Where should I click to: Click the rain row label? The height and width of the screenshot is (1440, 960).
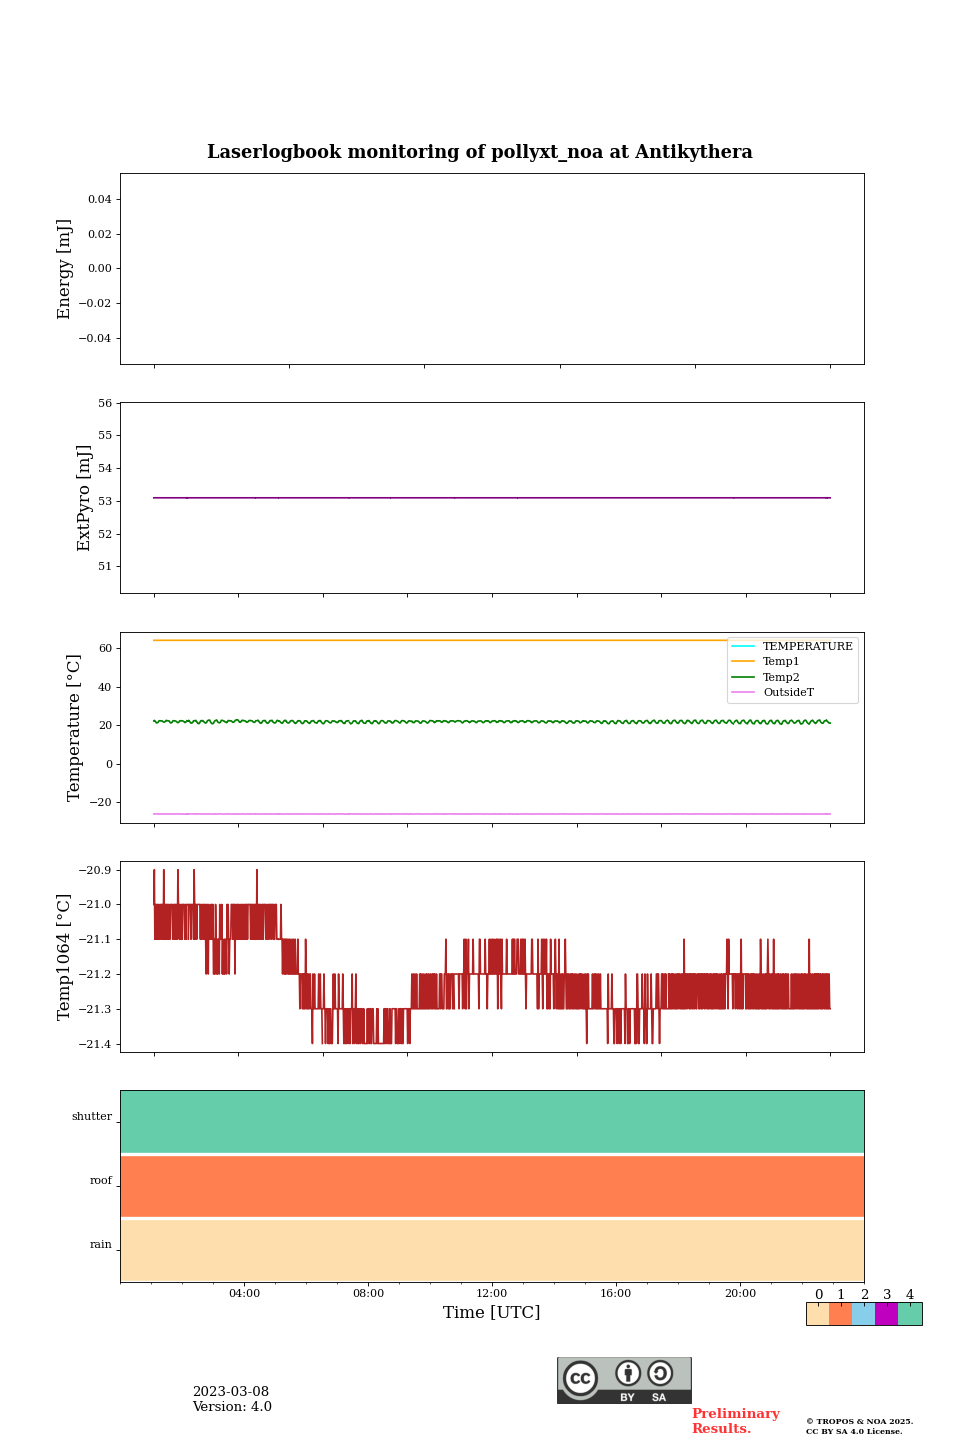pos(101,1245)
